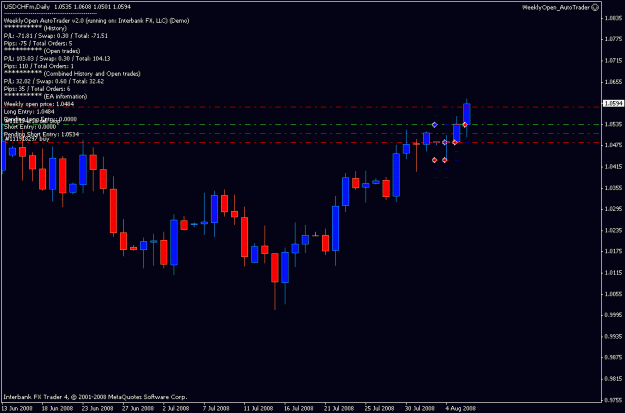Click the (Combined History and Open trades) heading

click(92, 74)
